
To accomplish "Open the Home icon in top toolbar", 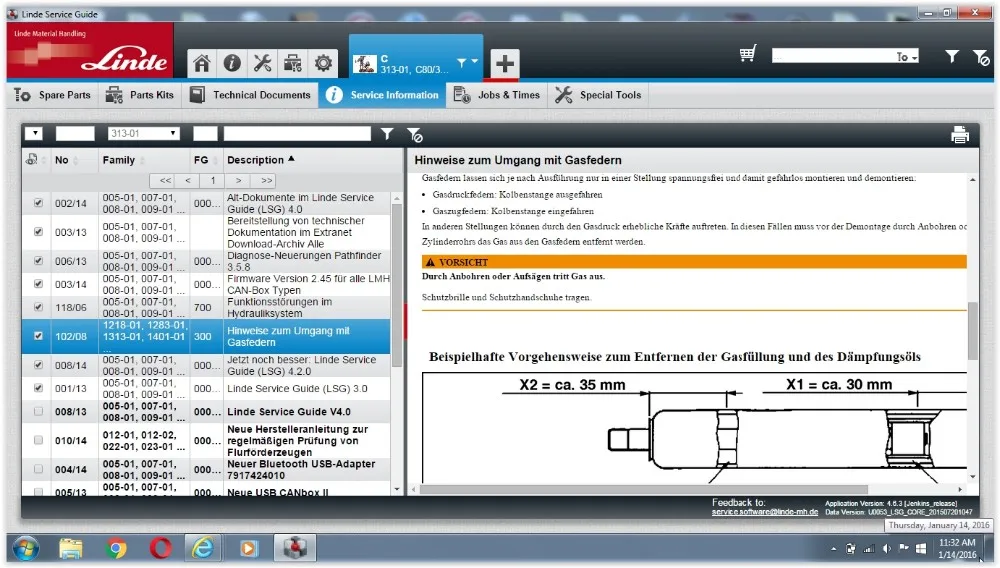I will (202, 63).
